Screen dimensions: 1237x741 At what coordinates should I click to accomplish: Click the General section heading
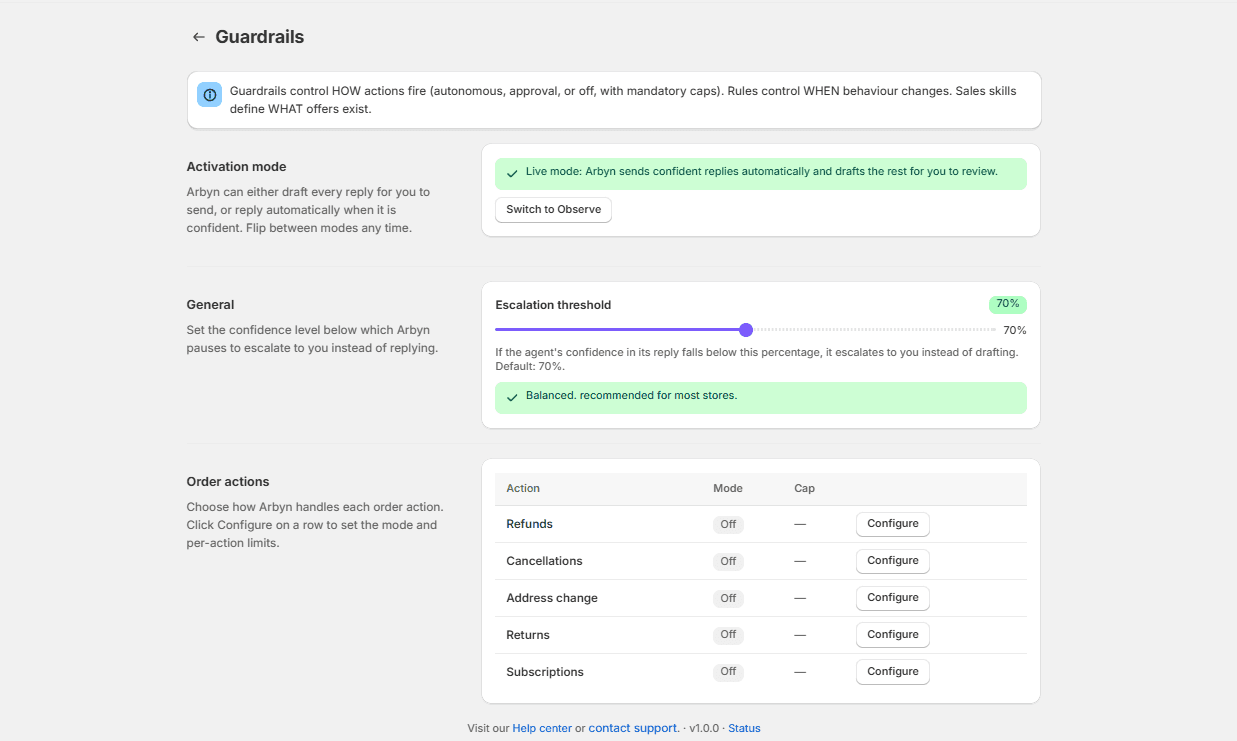point(210,305)
